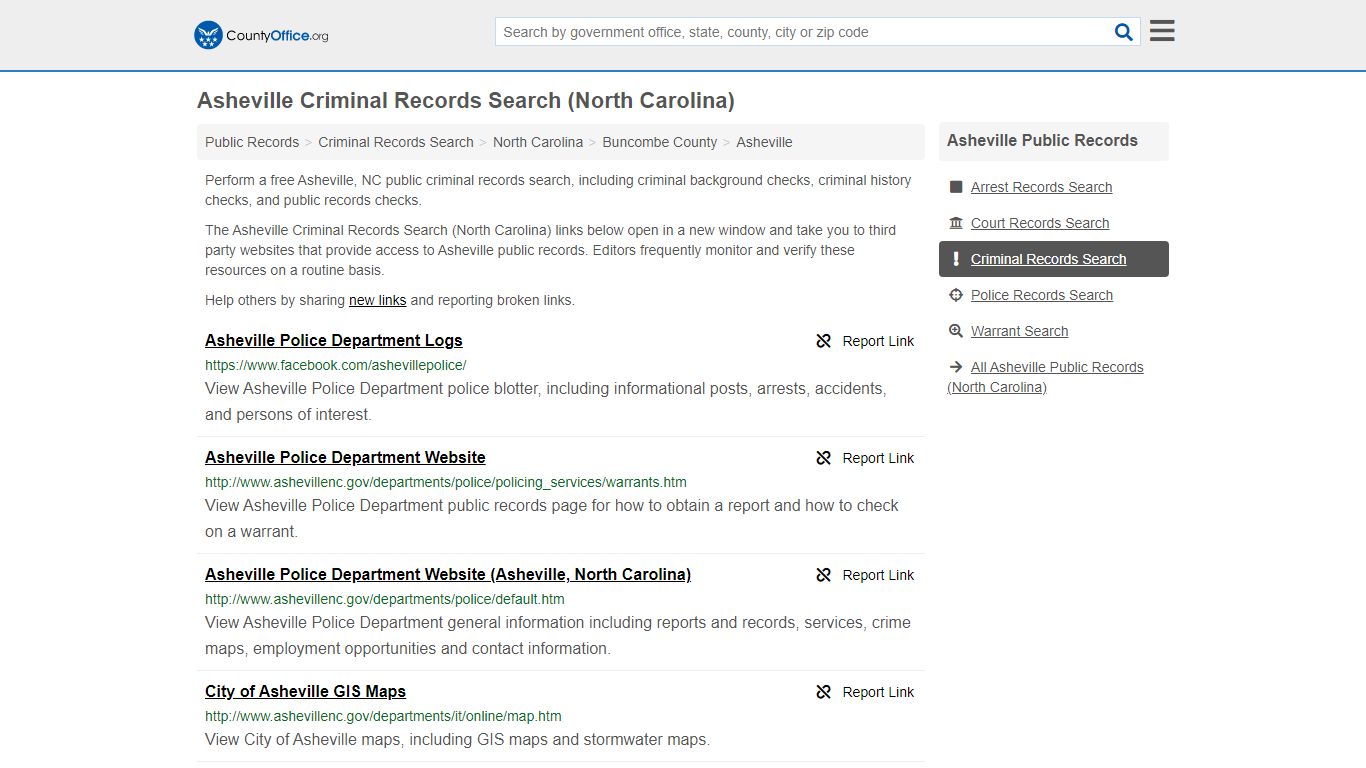Image resolution: width=1366 pixels, height=768 pixels.
Task: Open the it/online/map.htm URL
Action: tap(383, 716)
